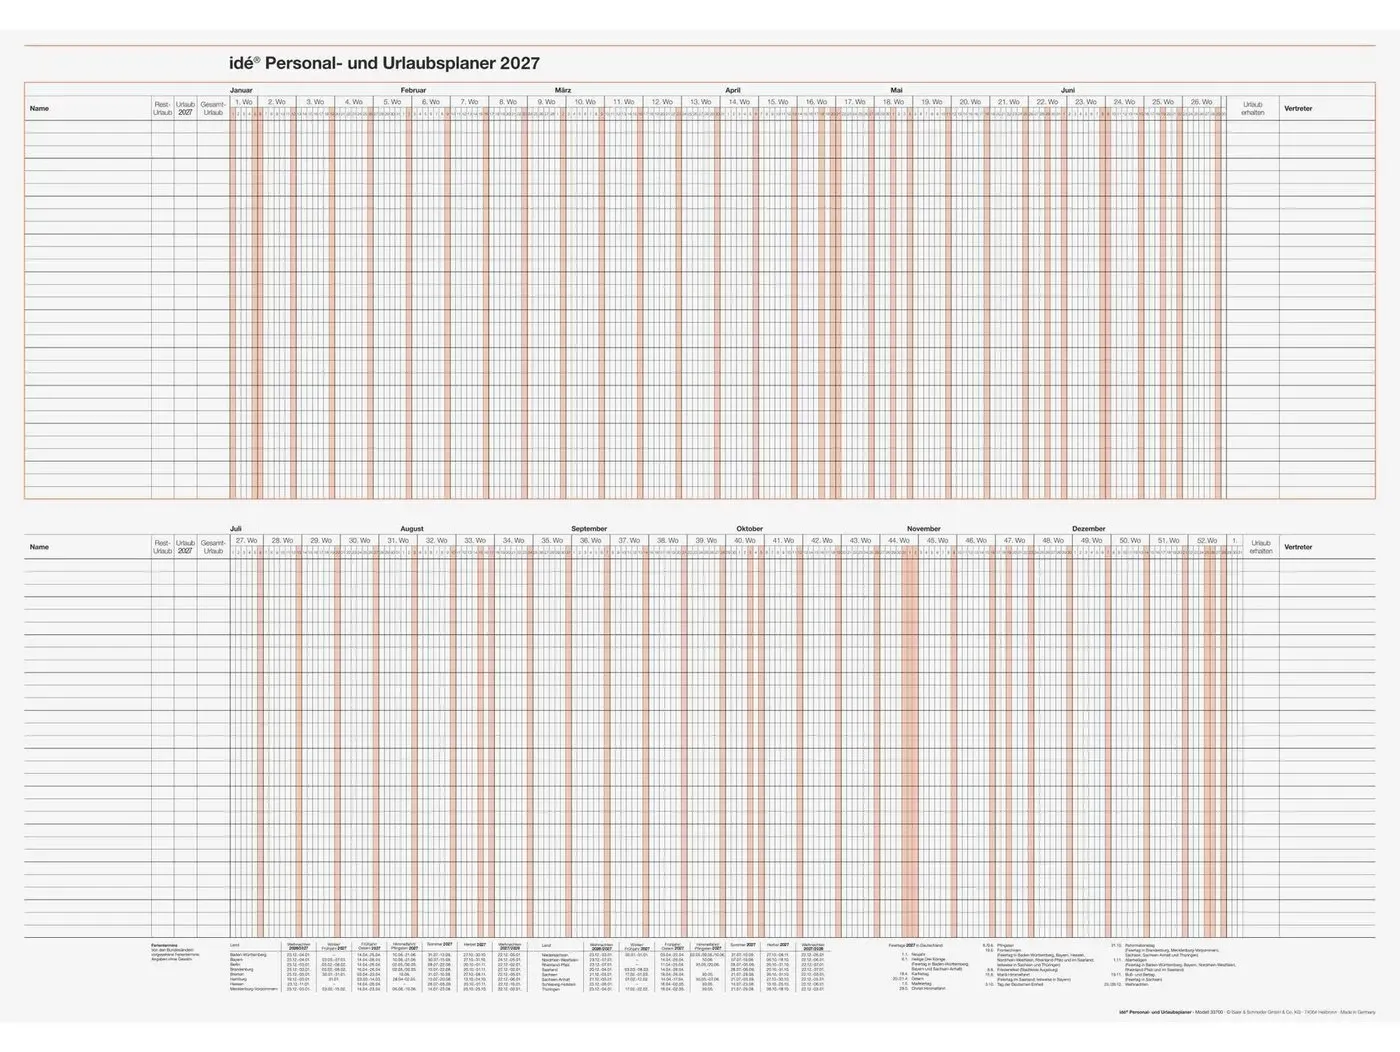The width and height of the screenshot is (1400, 1052).
Task: Click the '34. Wo' week header
Action: coord(513,540)
